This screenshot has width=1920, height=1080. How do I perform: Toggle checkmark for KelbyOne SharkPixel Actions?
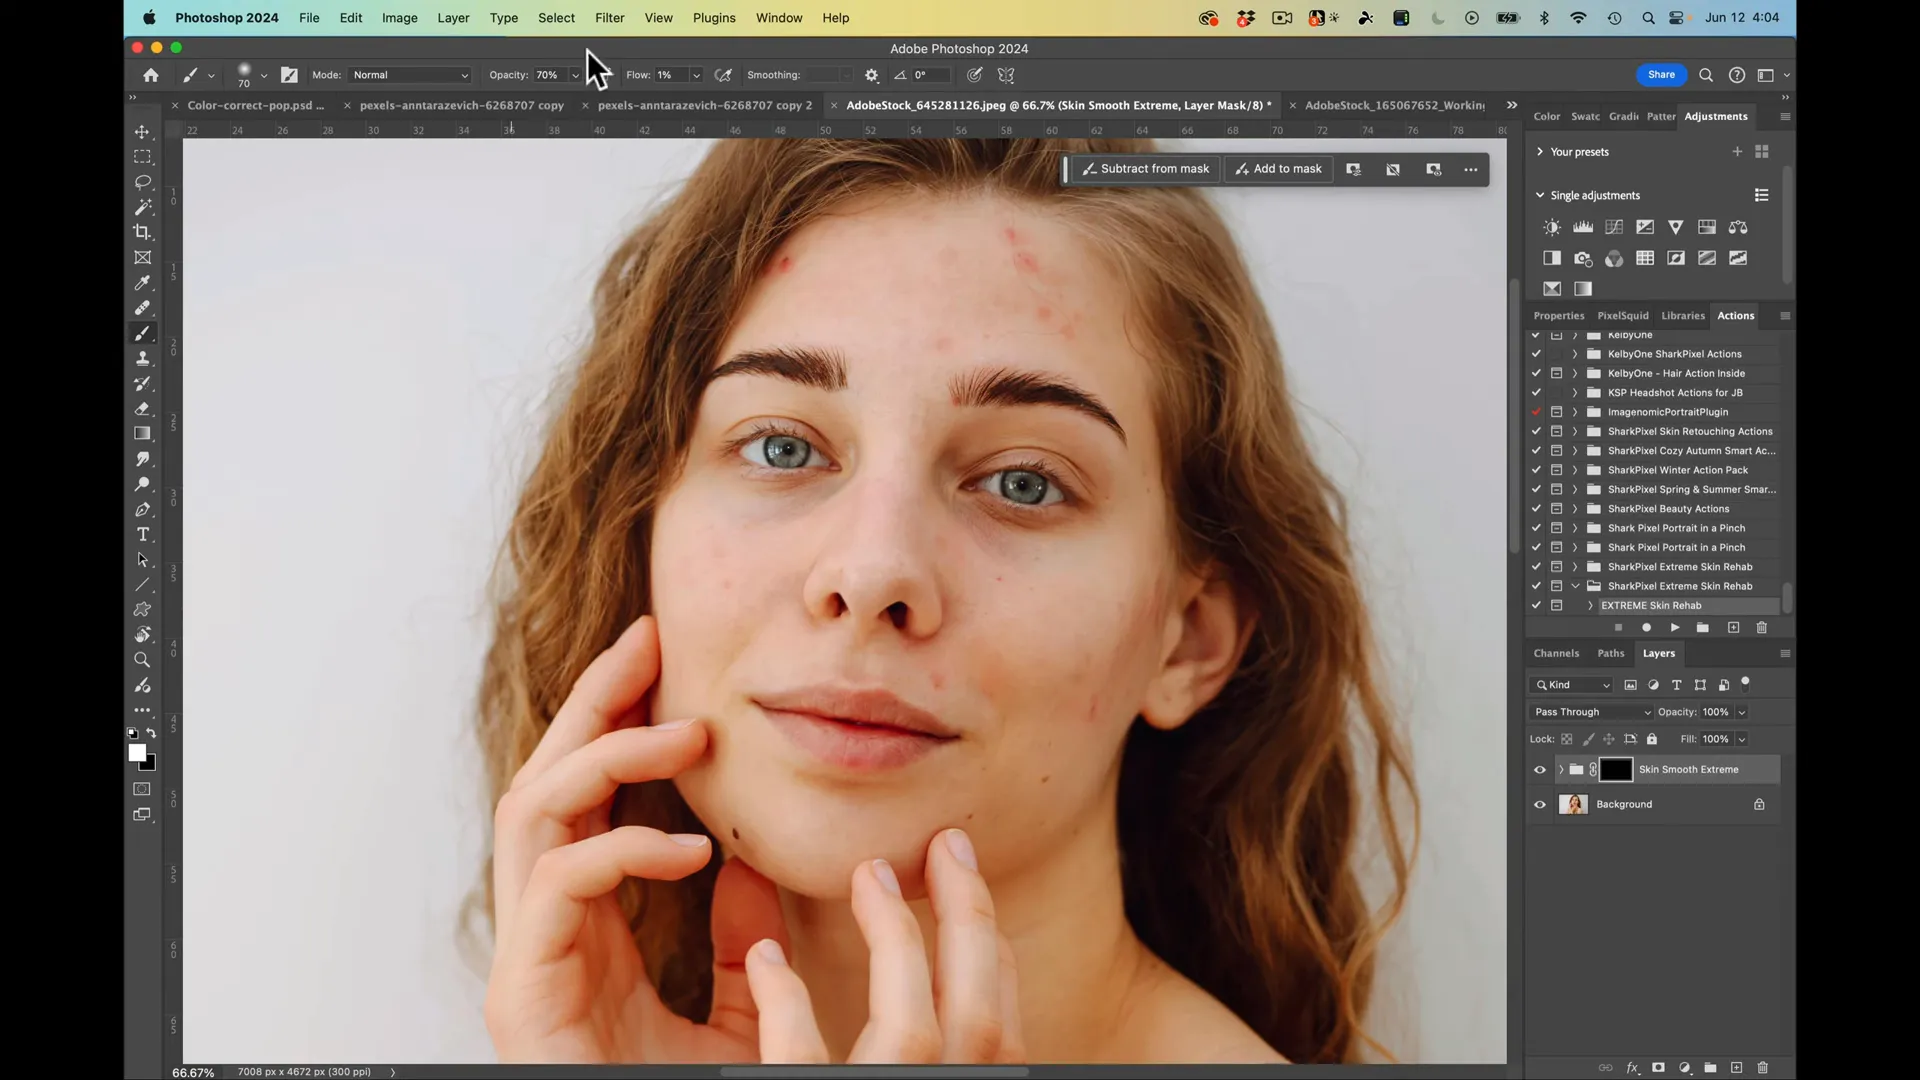click(x=1536, y=354)
